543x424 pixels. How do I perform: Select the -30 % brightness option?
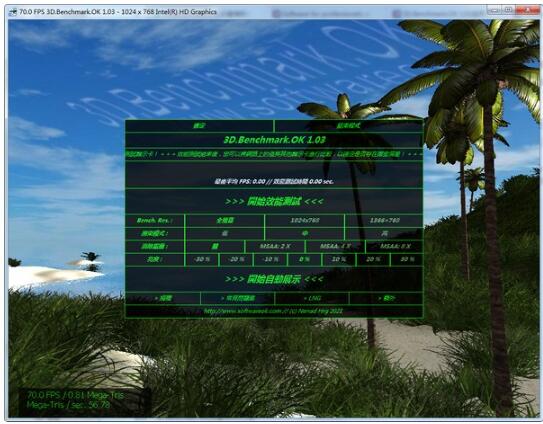pyautogui.click(x=202, y=259)
